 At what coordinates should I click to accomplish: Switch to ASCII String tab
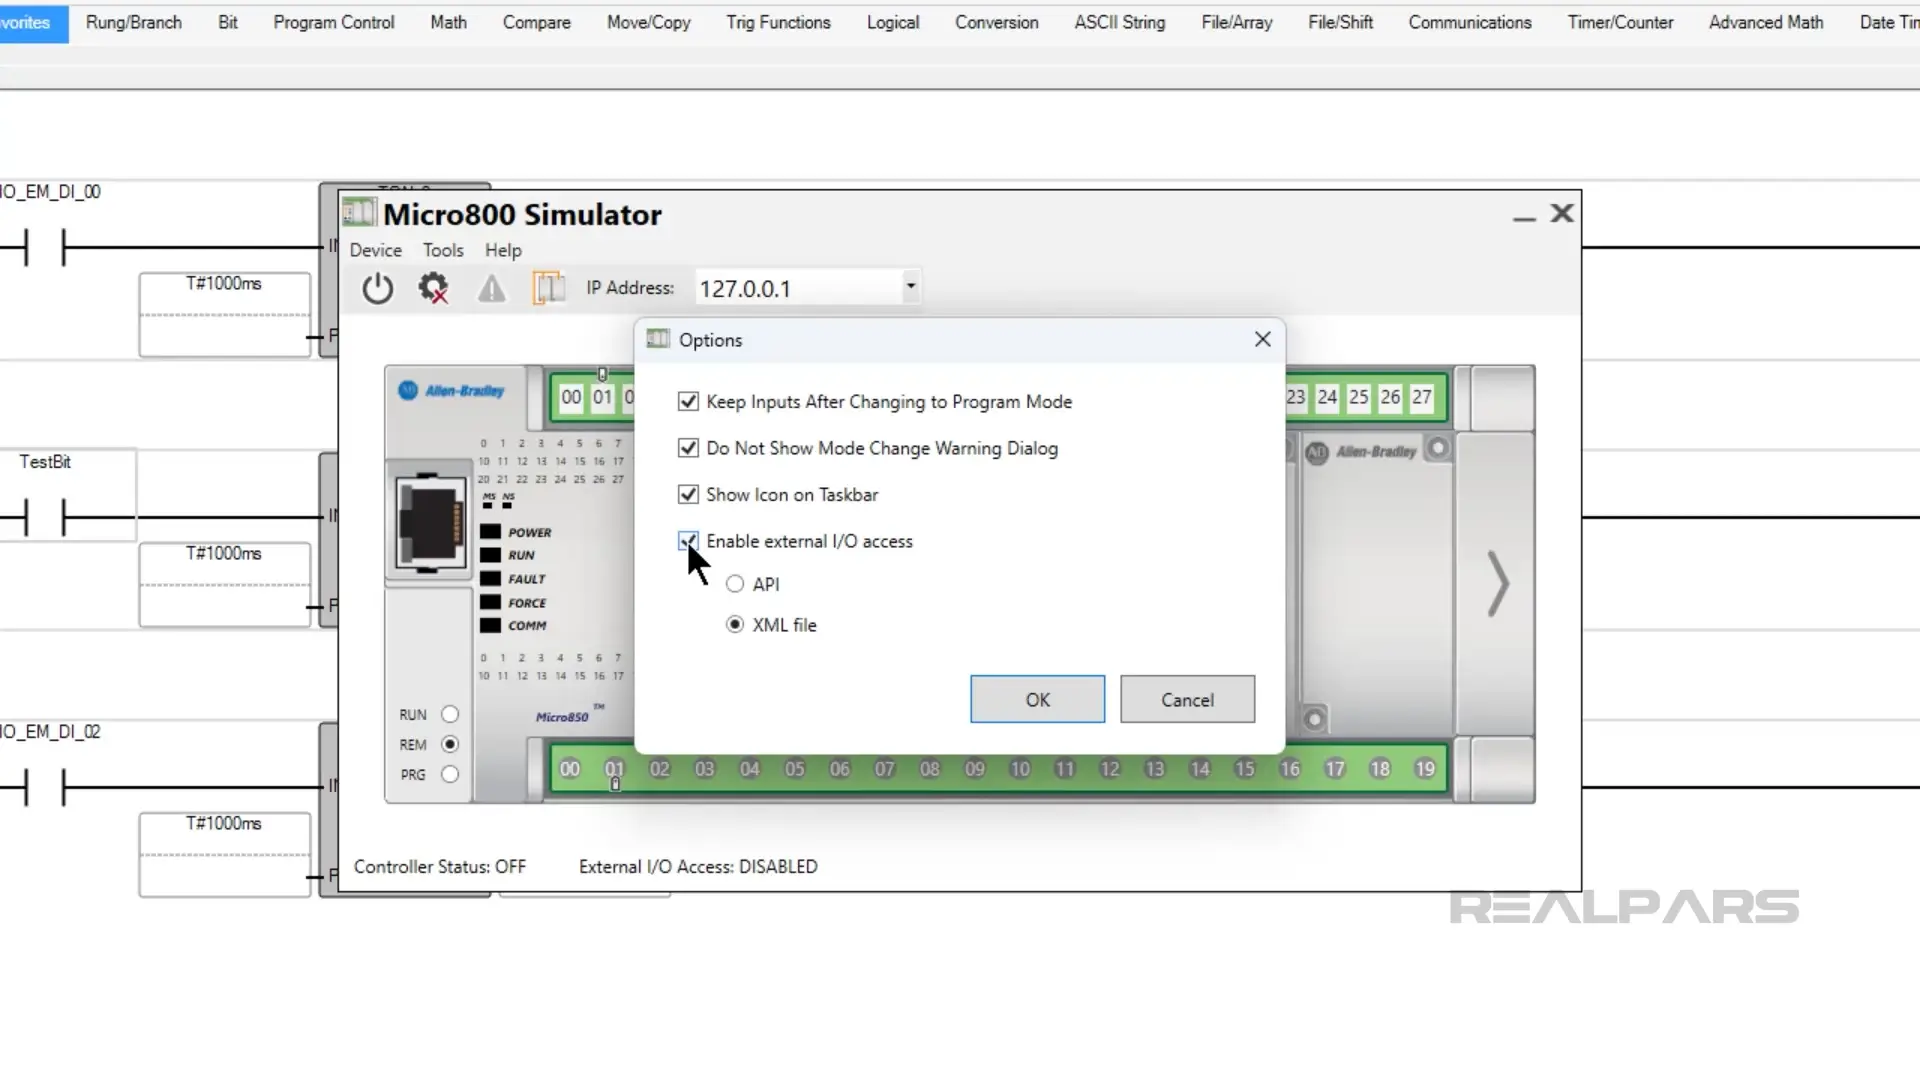1119,22
